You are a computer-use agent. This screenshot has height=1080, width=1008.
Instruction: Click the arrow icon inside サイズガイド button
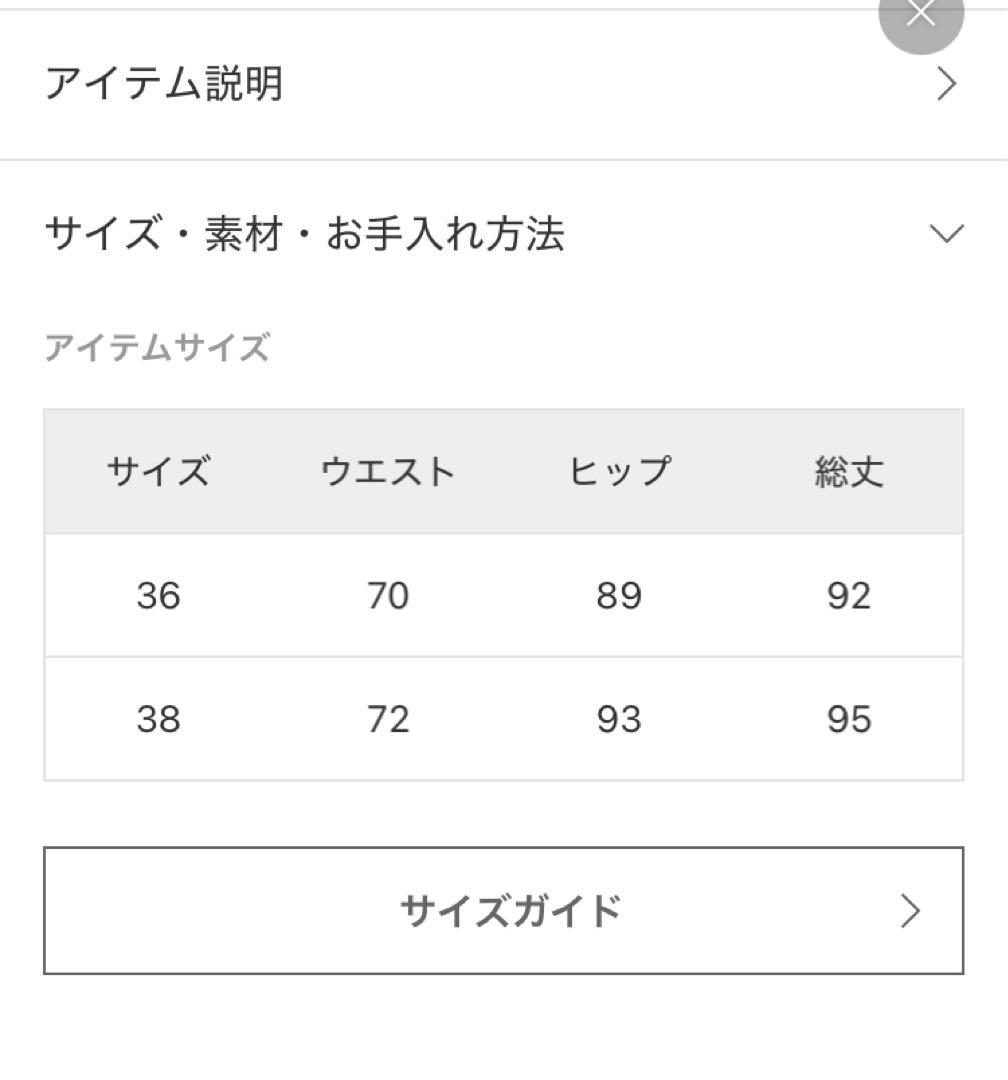(910, 911)
